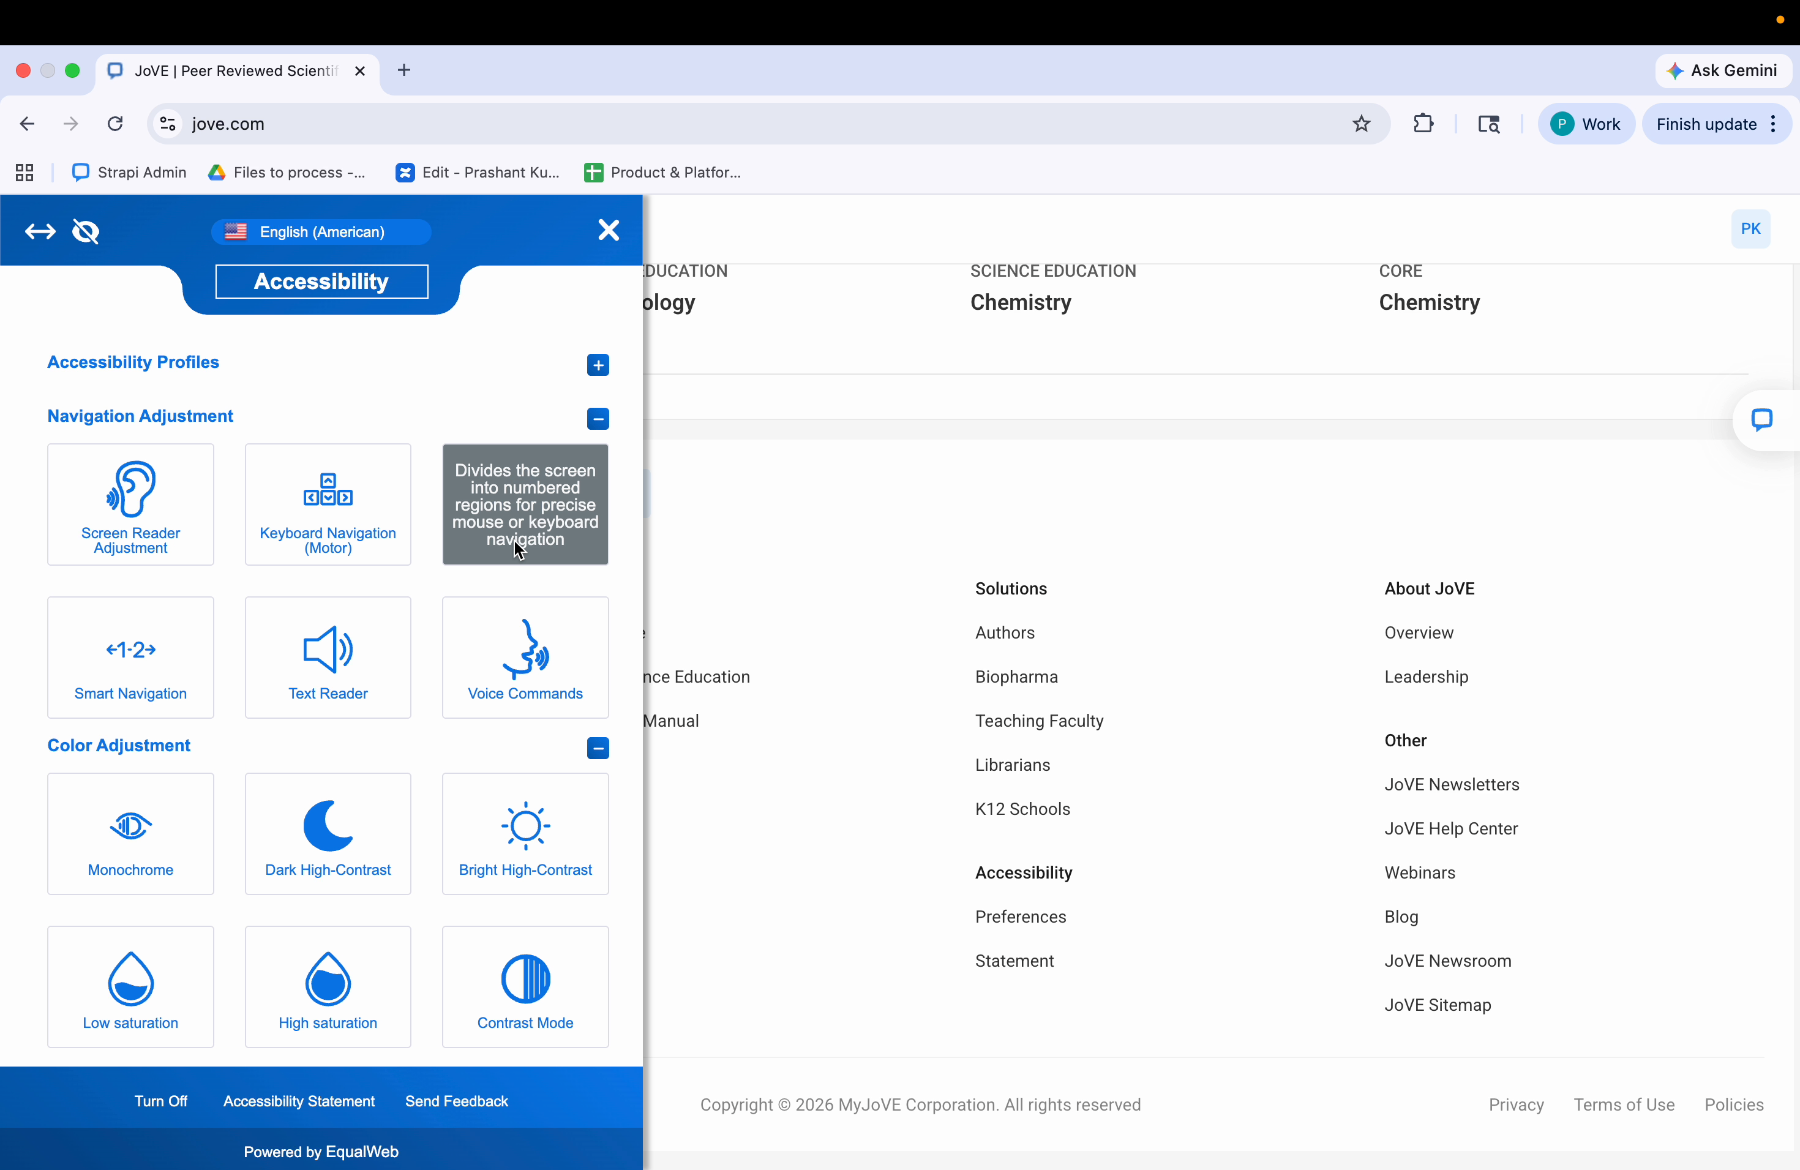This screenshot has width=1800, height=1170.
Task: Reload the jove.com page
Action: [x=115, y=124]
